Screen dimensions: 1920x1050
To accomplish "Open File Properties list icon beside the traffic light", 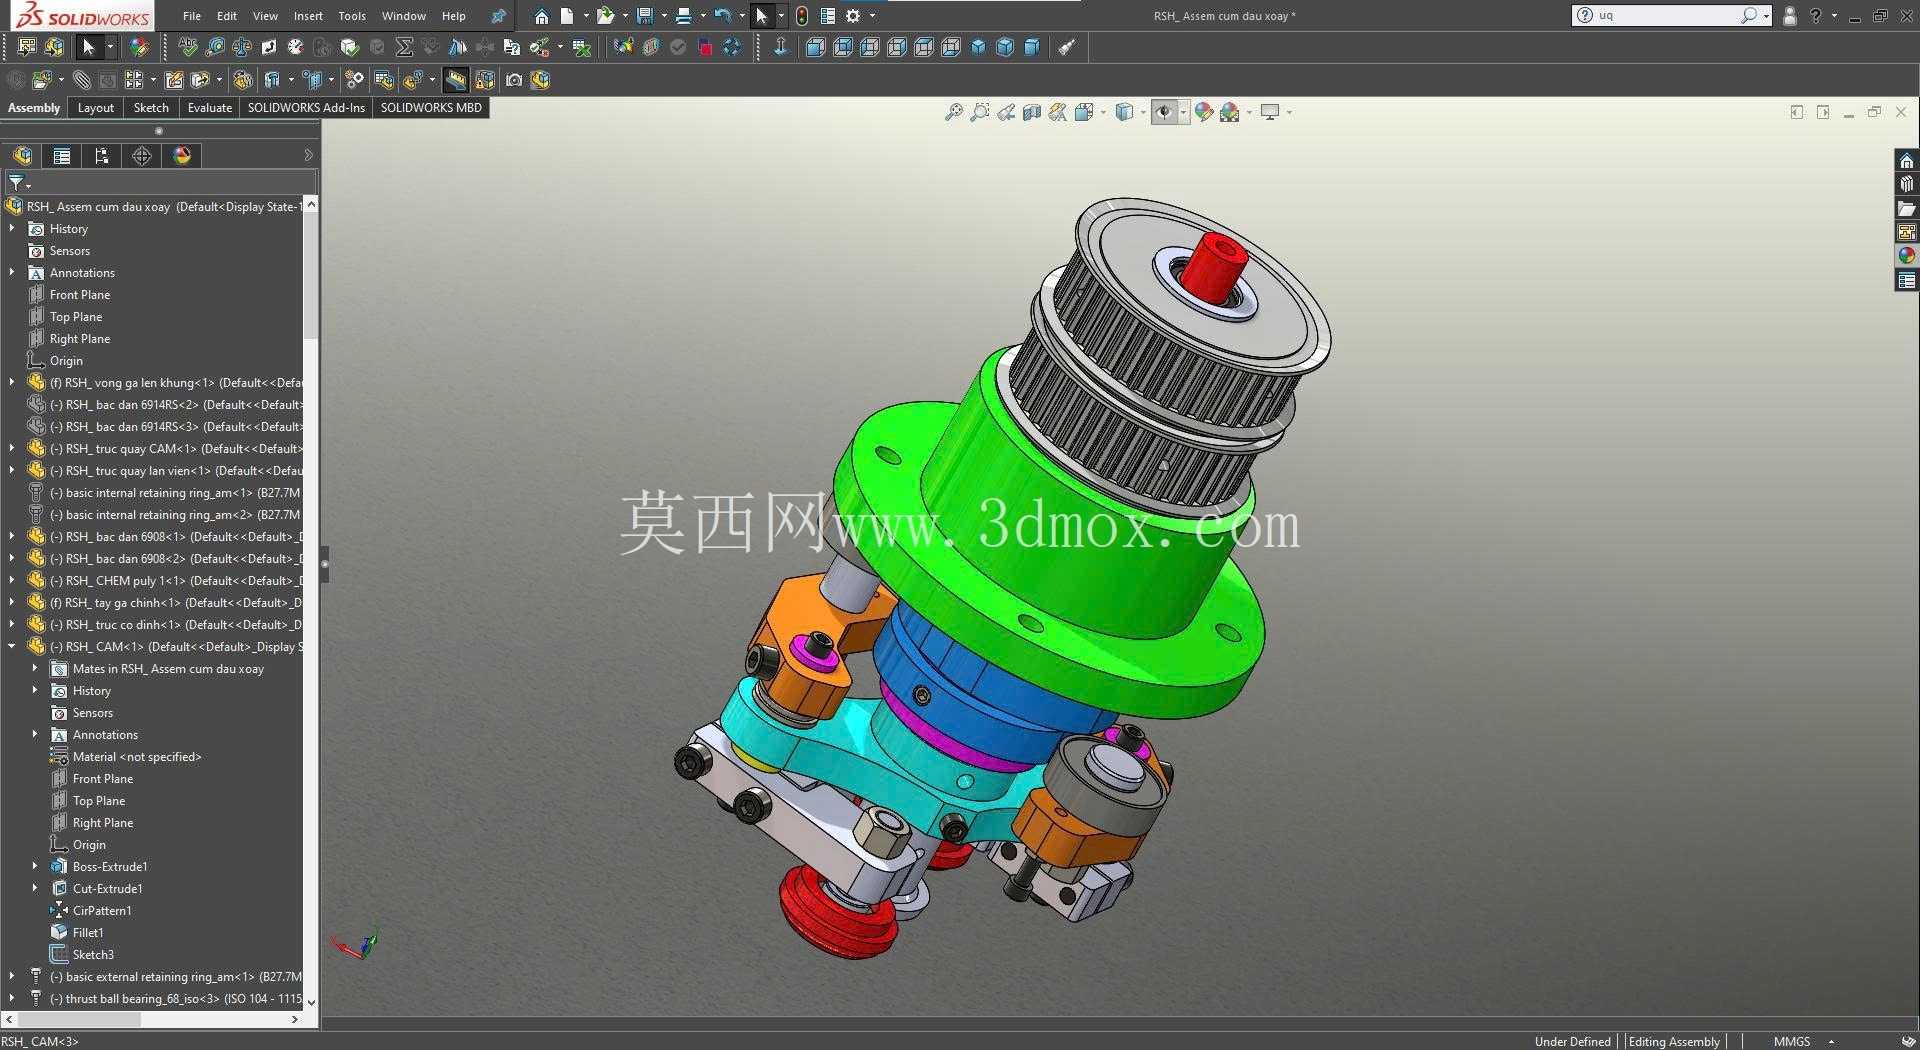I will click(827, 16).
